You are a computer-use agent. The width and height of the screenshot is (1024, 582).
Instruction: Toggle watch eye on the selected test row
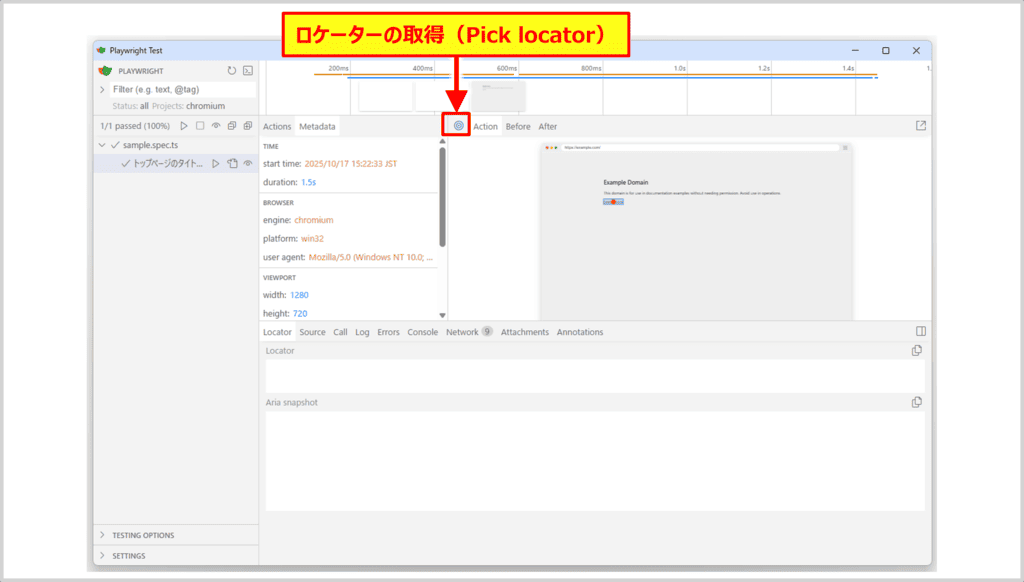[x=247, y=164]
